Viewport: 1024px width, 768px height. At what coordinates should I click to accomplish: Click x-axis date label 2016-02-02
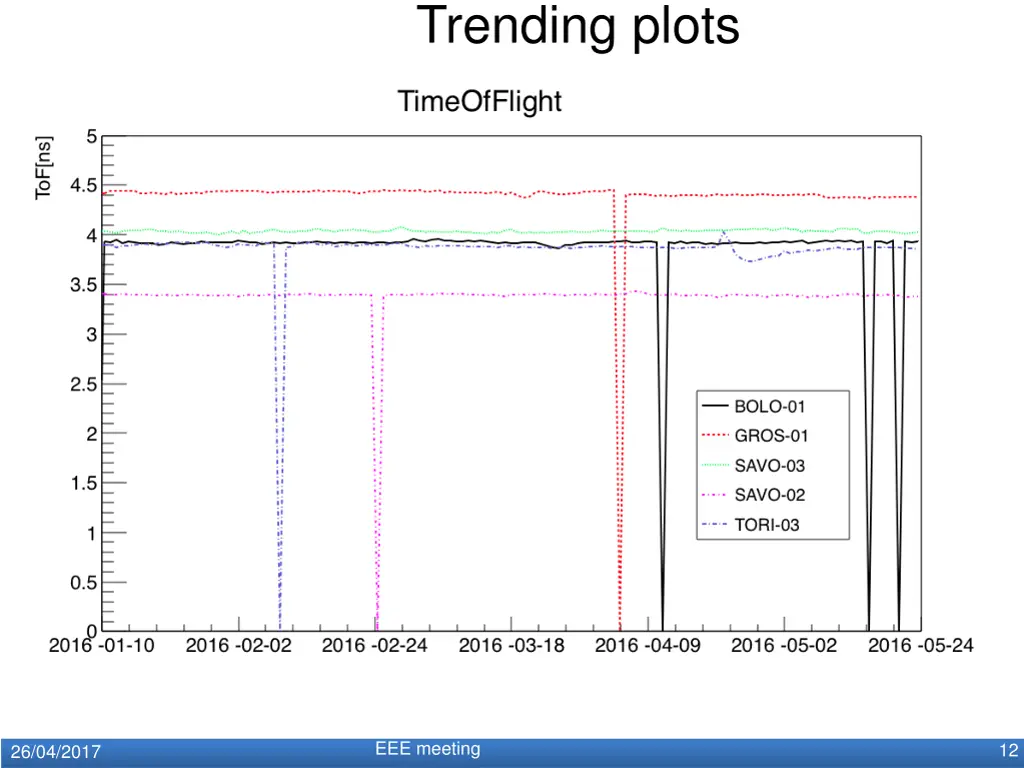click(238, 646)
